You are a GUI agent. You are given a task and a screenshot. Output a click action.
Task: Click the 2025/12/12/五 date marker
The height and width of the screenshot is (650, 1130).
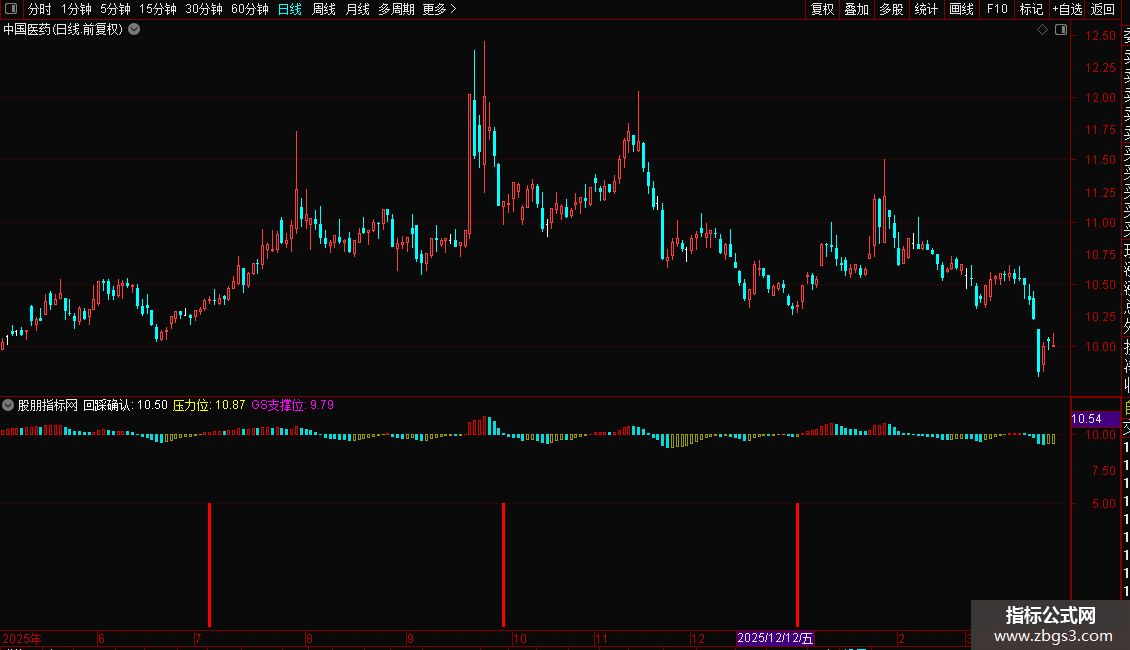(x=775, y=638)
